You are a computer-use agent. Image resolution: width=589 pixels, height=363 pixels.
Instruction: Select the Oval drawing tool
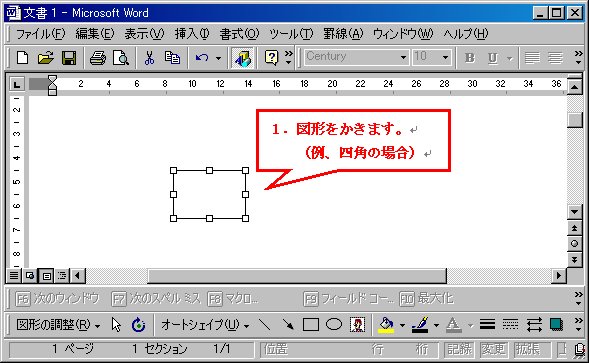tap(334, 325)
